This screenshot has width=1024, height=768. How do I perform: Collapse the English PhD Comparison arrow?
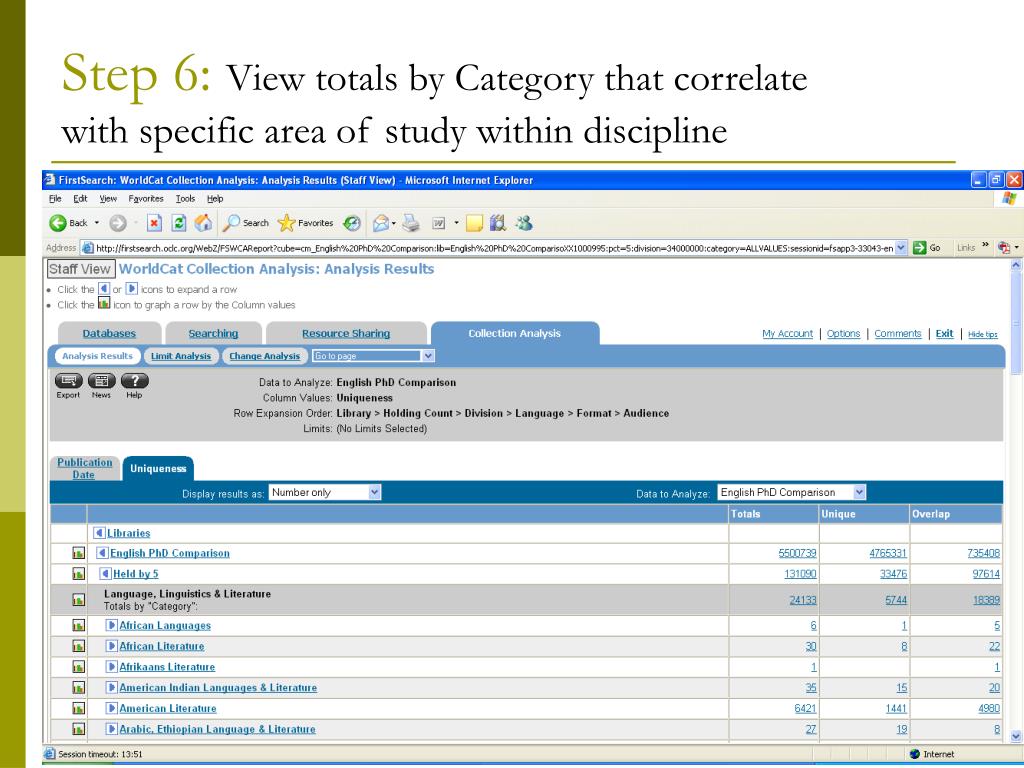coord(102,553)
